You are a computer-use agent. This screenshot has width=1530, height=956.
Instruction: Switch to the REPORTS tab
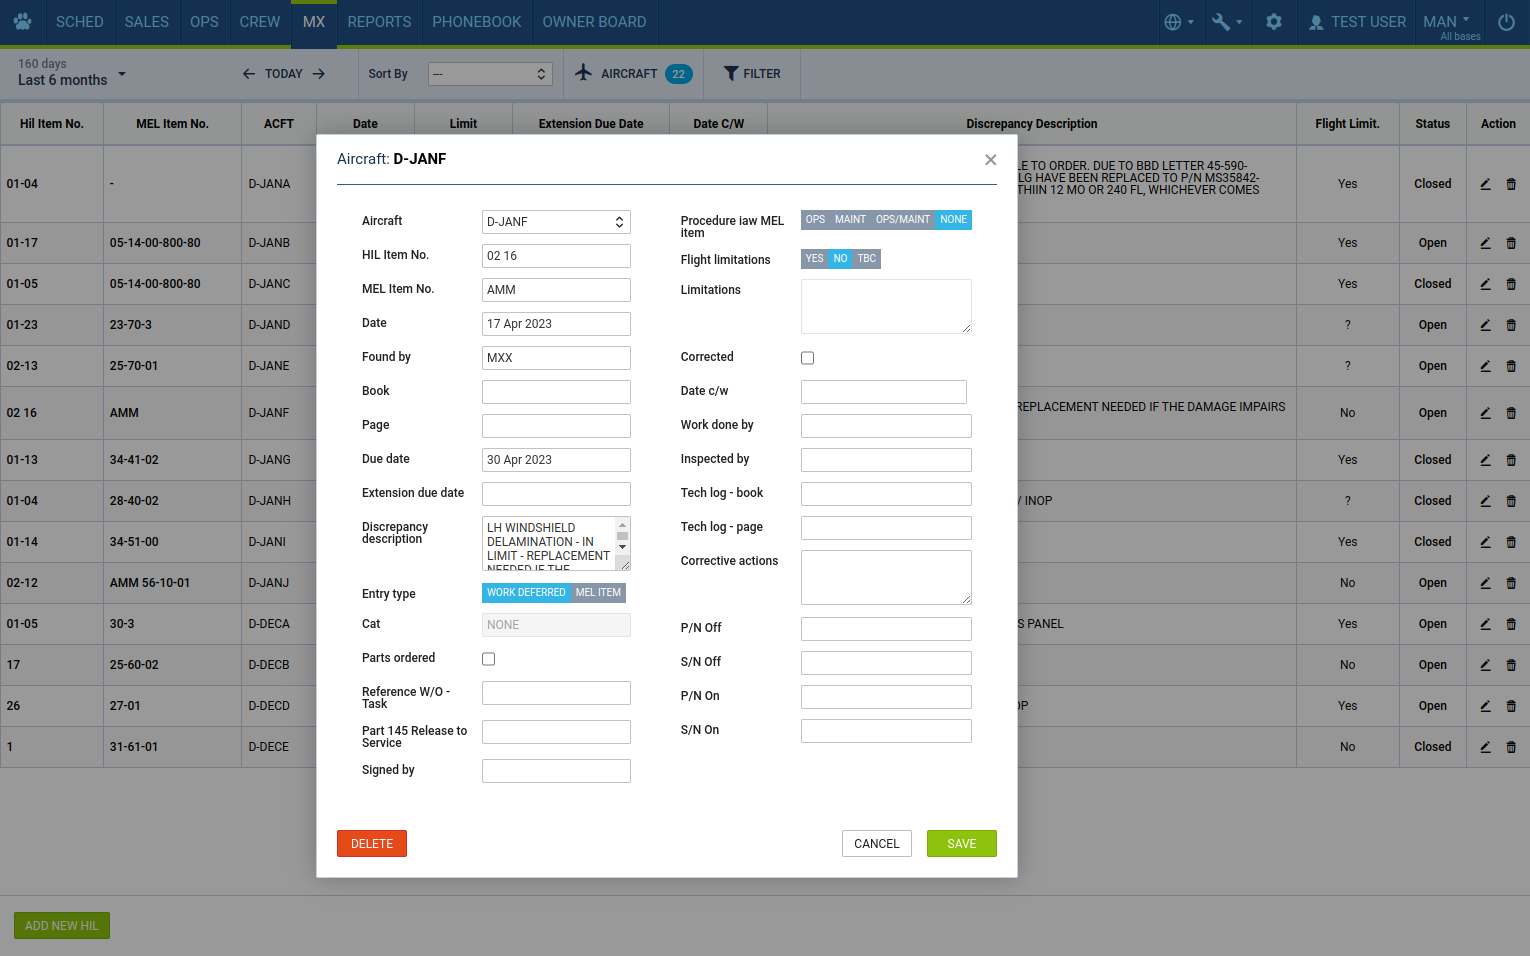click(379, 22)
